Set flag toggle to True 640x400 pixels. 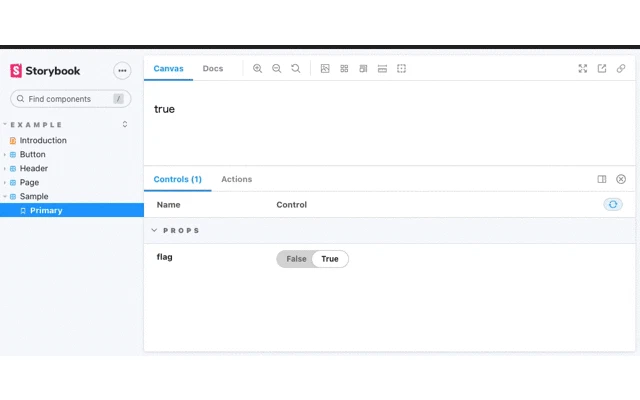point(330,259)
